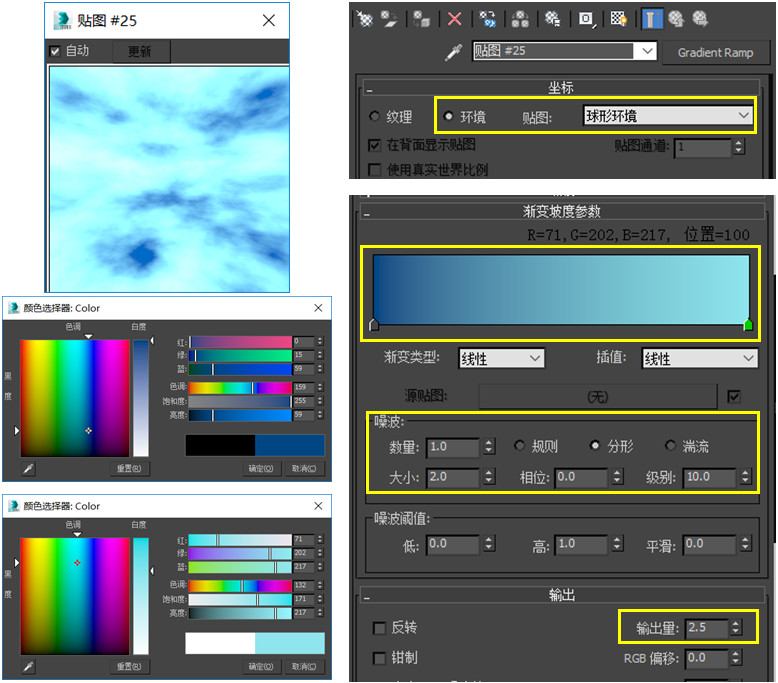Click the red X reset map icon
Viewport: 778px width, 683px height.
pyautogui.click(x=454, y=19)
